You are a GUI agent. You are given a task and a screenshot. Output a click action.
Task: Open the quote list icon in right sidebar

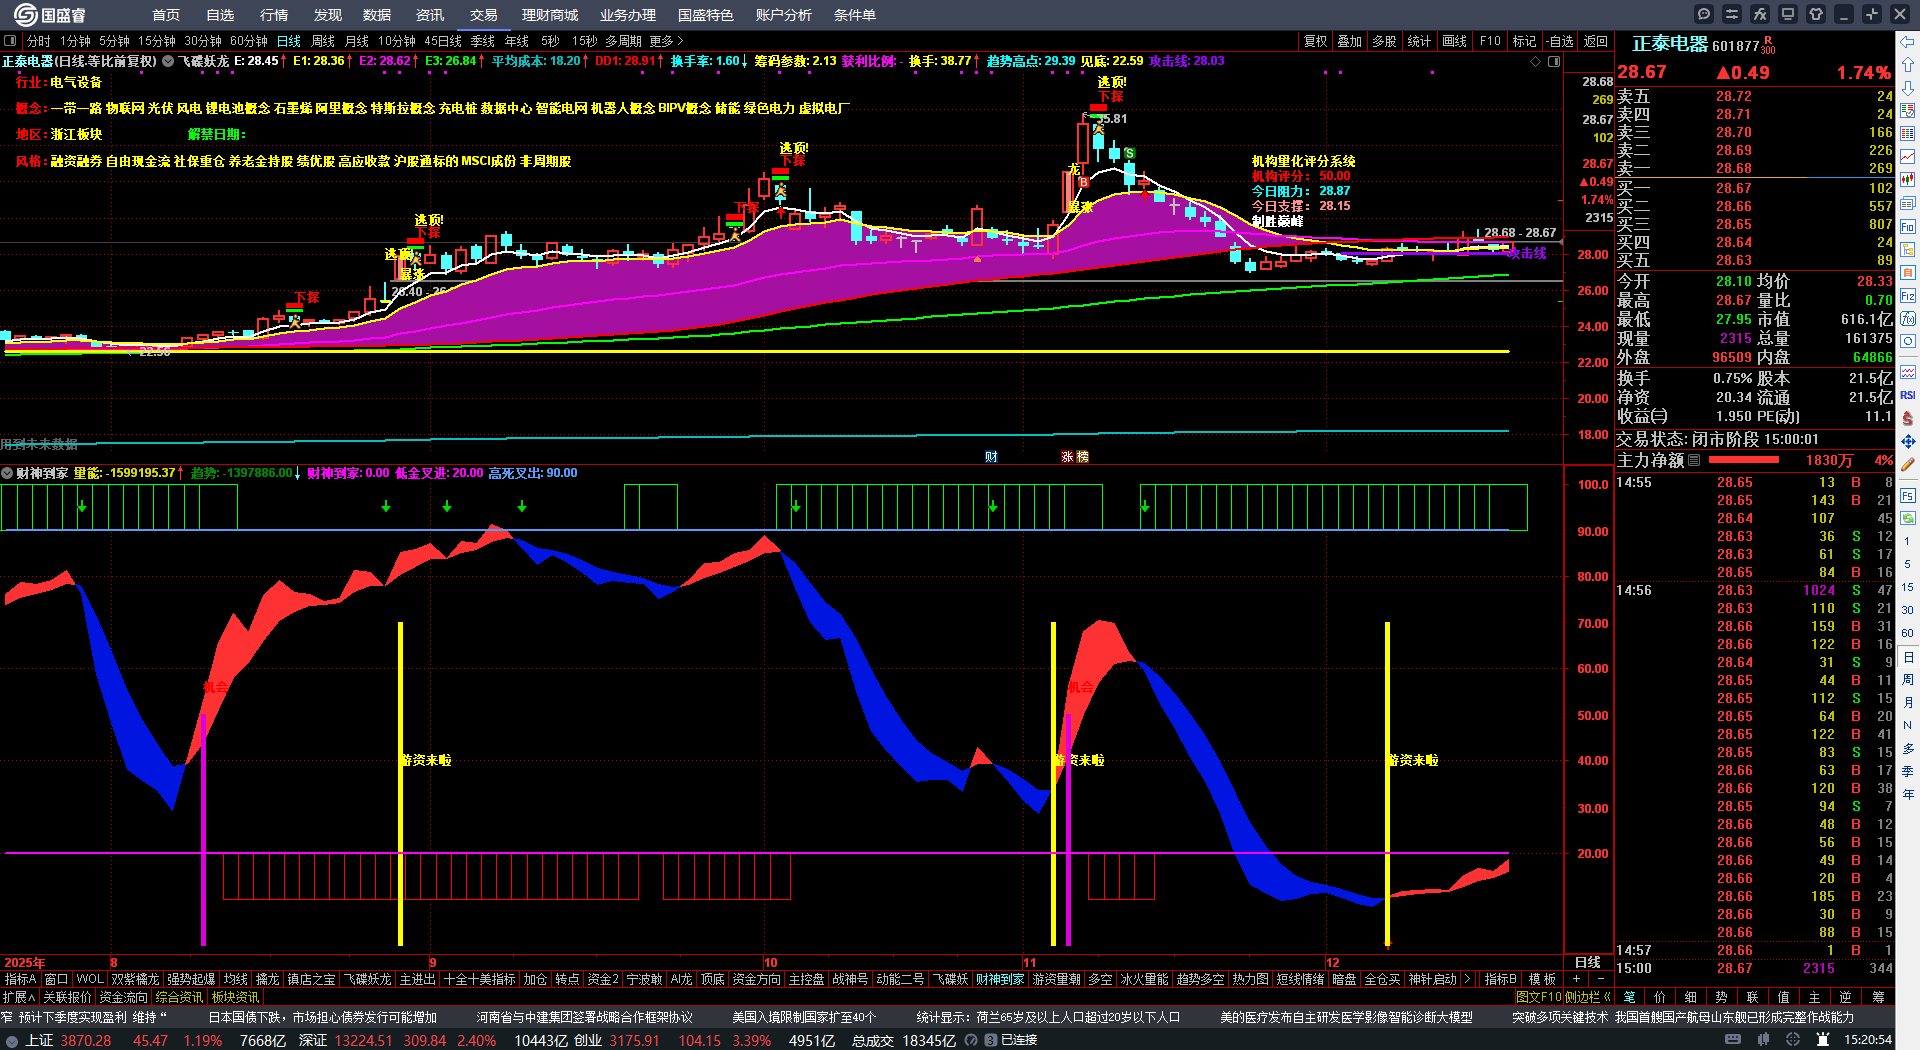[x=1908, y=111]
